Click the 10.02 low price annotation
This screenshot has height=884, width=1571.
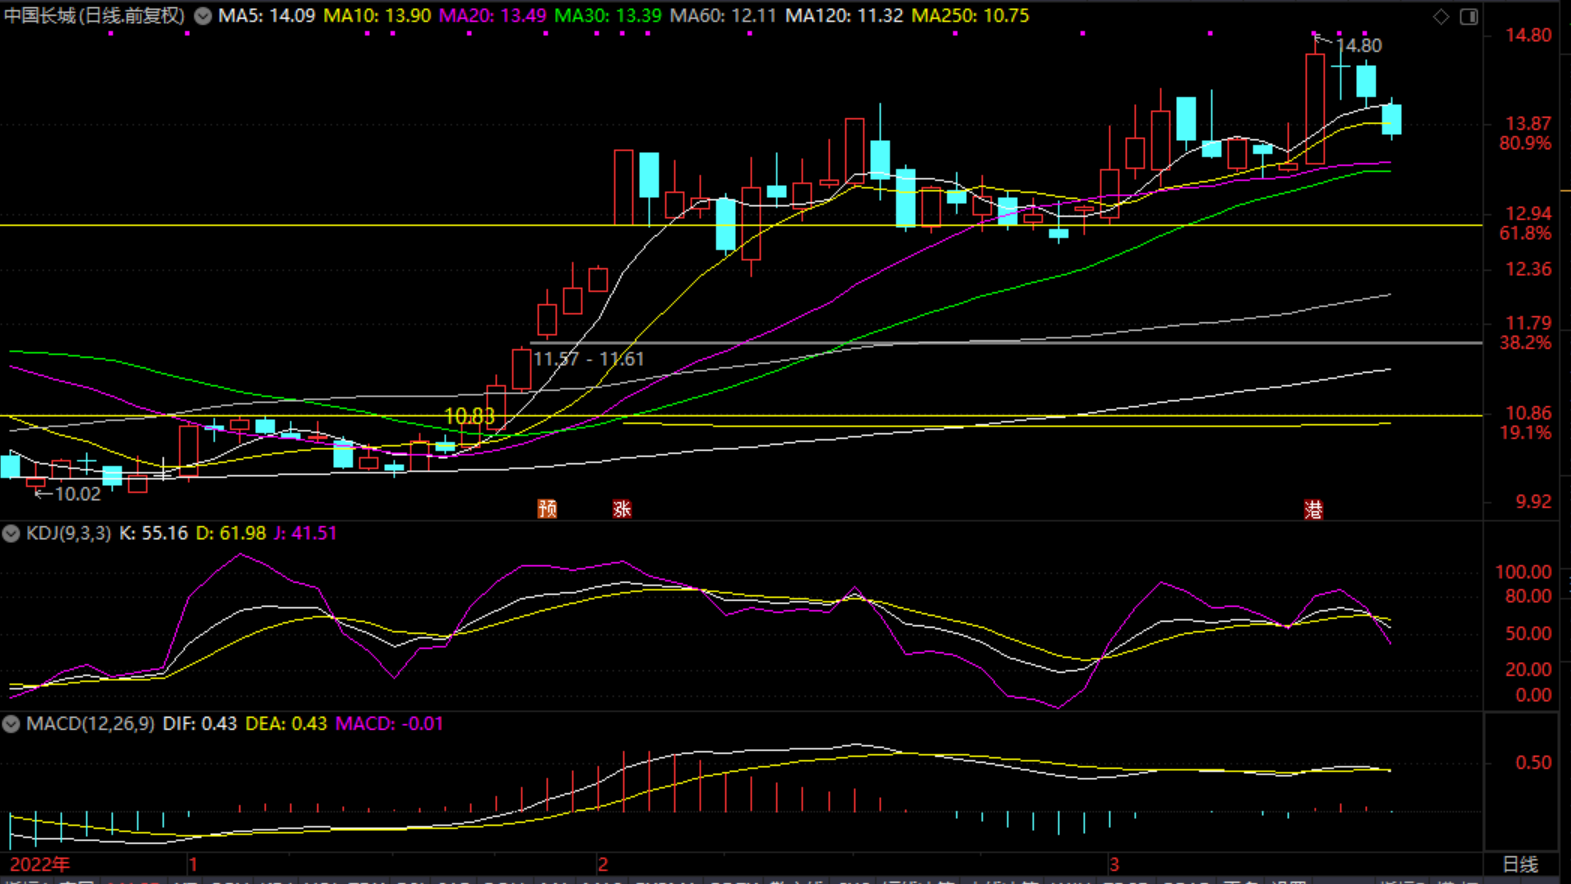pos(77,494)
